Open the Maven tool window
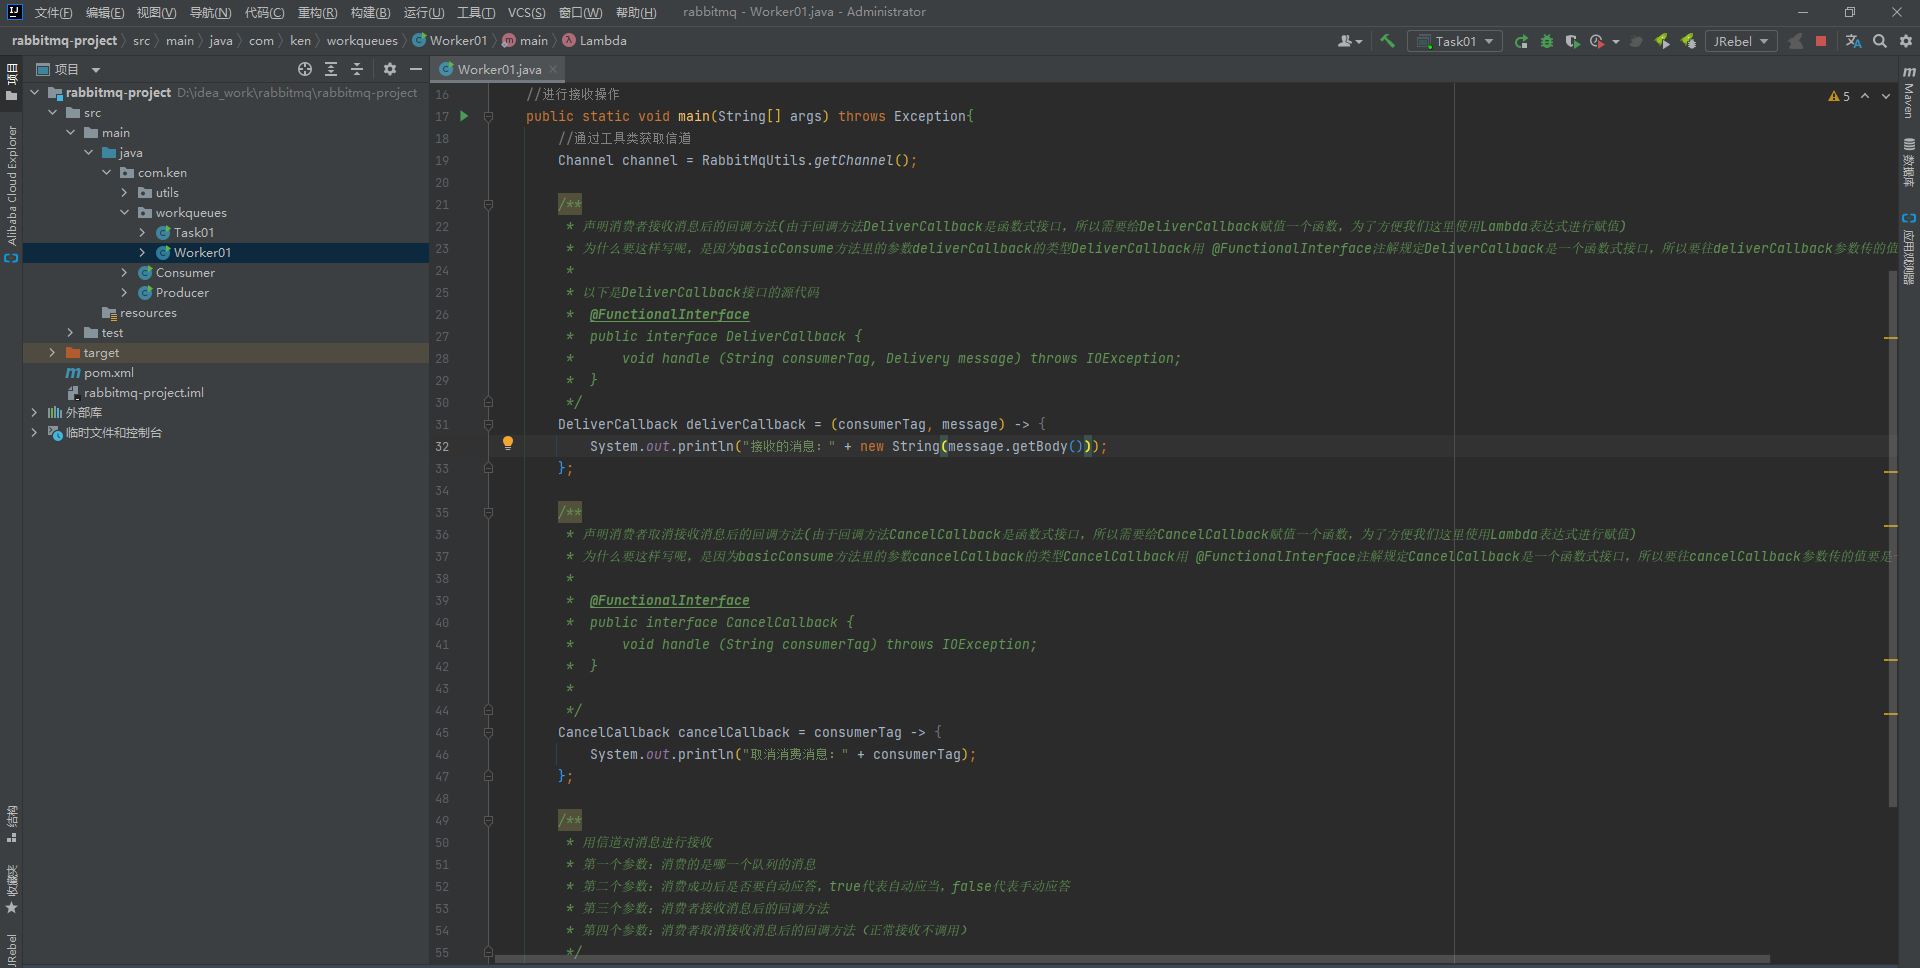Viewport: 1920px width, 968px height. 1909,92
